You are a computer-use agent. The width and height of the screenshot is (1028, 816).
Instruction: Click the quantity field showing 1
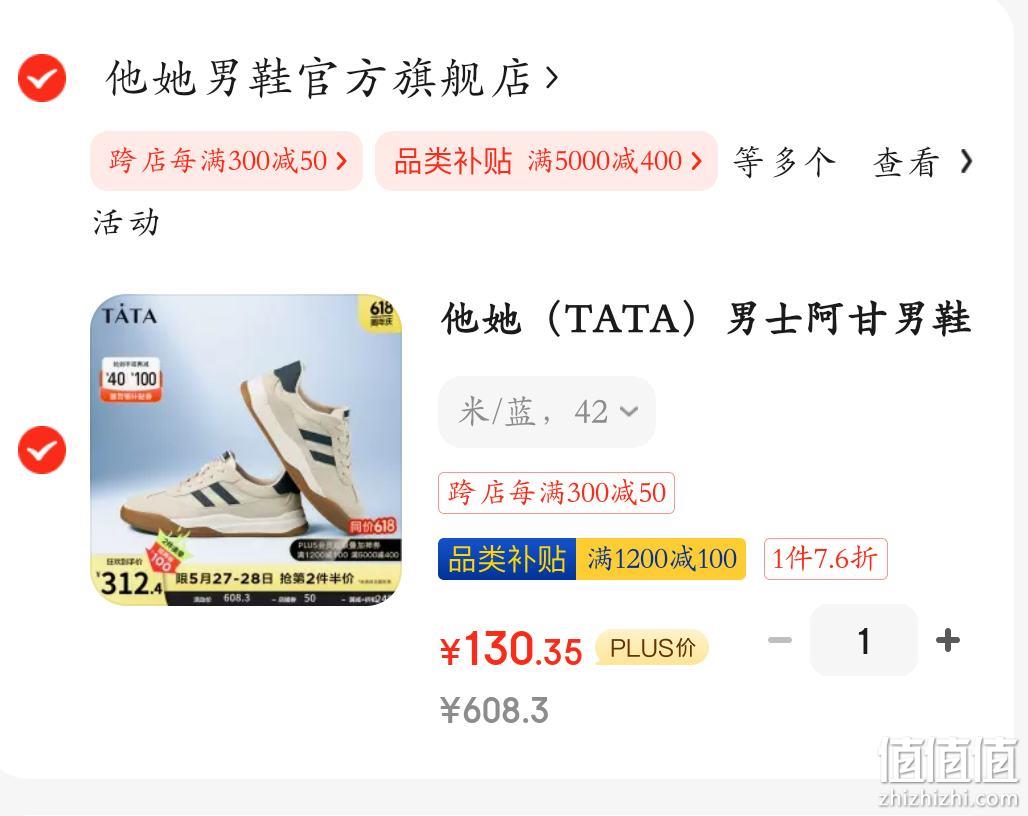[864, 640]
